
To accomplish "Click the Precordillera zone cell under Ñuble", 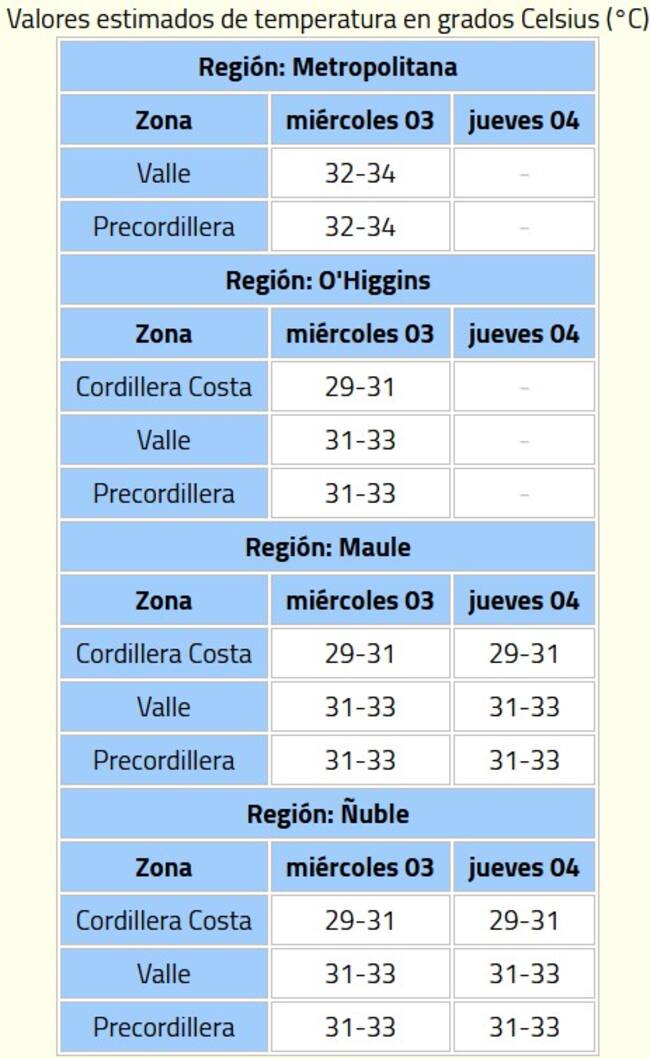I will click(164, 1027).
